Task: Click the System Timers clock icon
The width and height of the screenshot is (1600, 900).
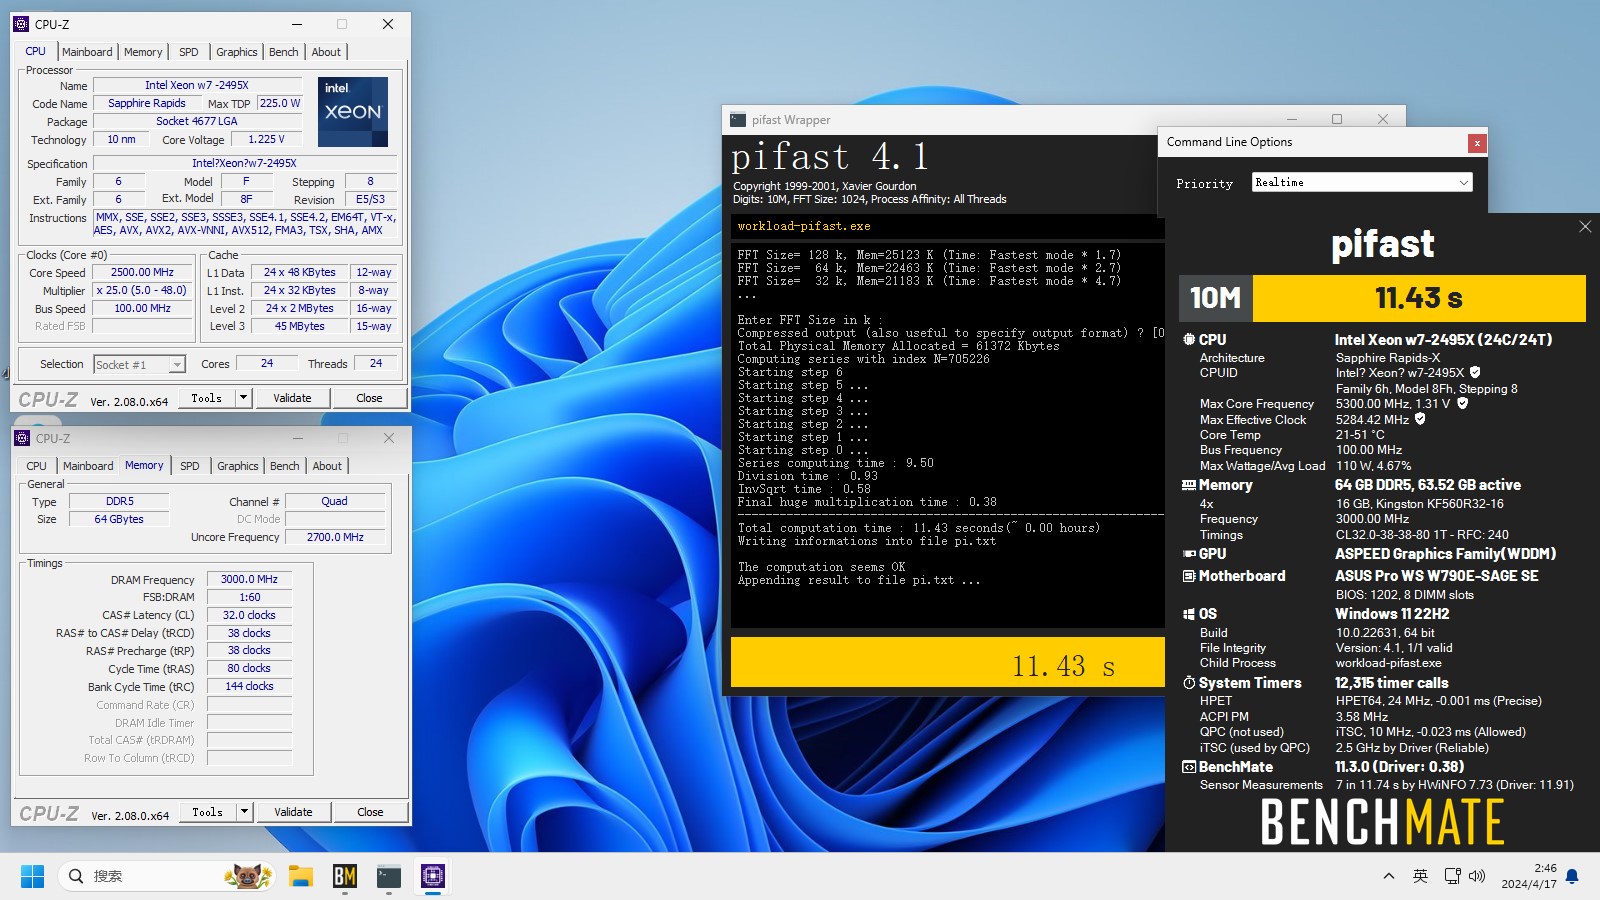Action: [x=1189, y=683]
